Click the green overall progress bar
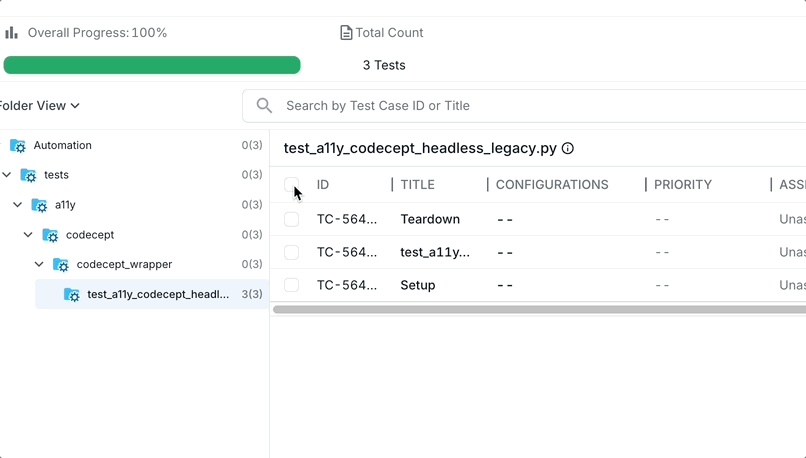The image size is (806, 458). 152,65
